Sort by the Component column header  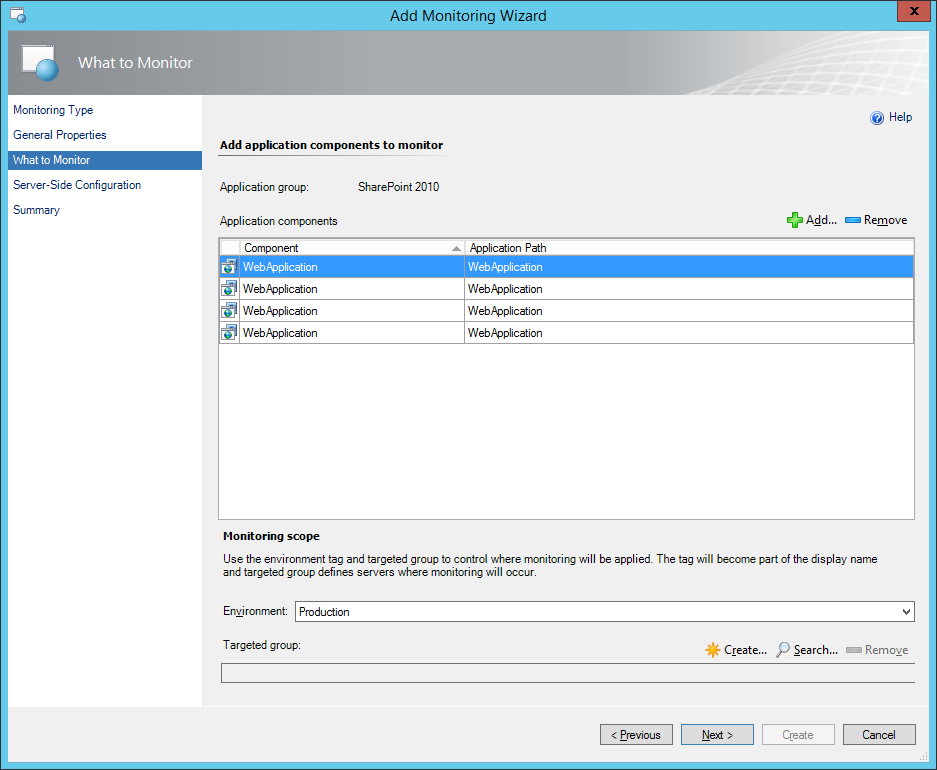(351, 248)
